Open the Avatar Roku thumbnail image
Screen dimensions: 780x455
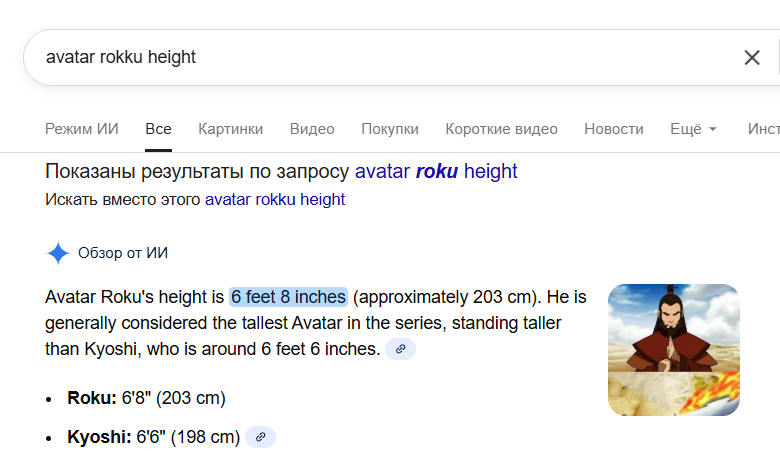click(673, 350)
